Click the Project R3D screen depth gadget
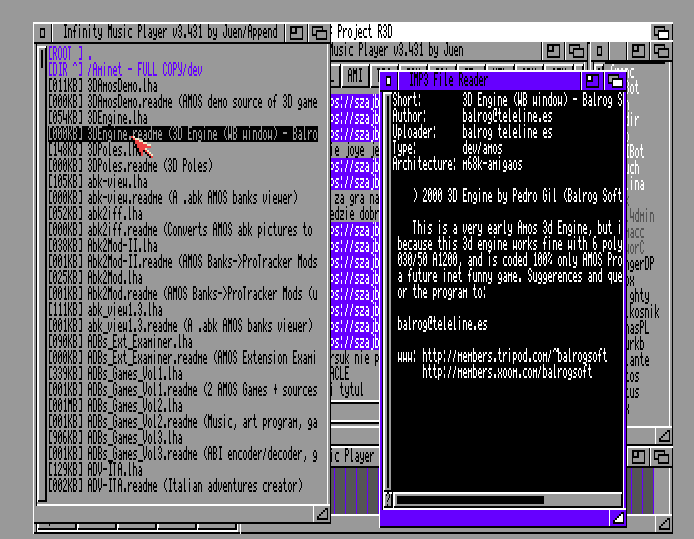 tap(661, 33)
